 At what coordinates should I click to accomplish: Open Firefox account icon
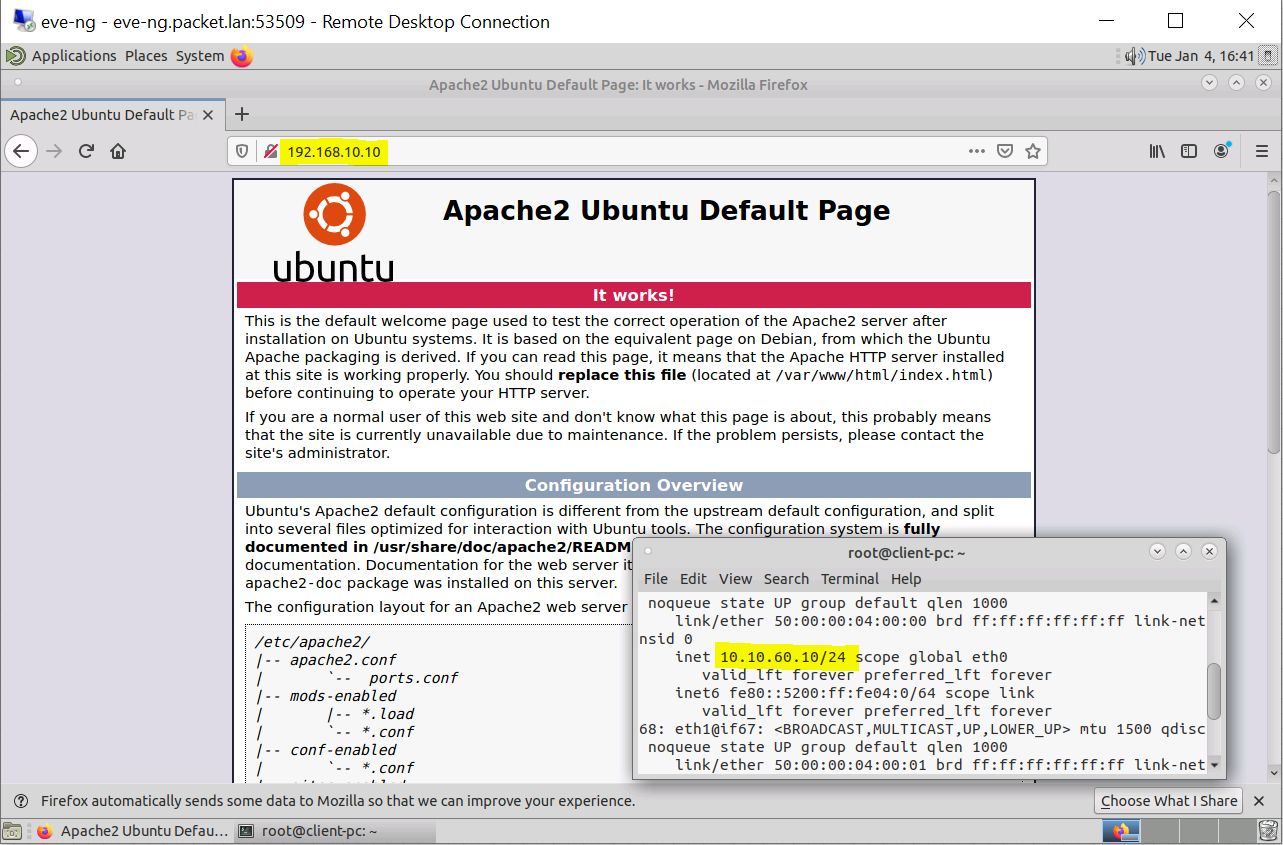tap(1221, 151)
